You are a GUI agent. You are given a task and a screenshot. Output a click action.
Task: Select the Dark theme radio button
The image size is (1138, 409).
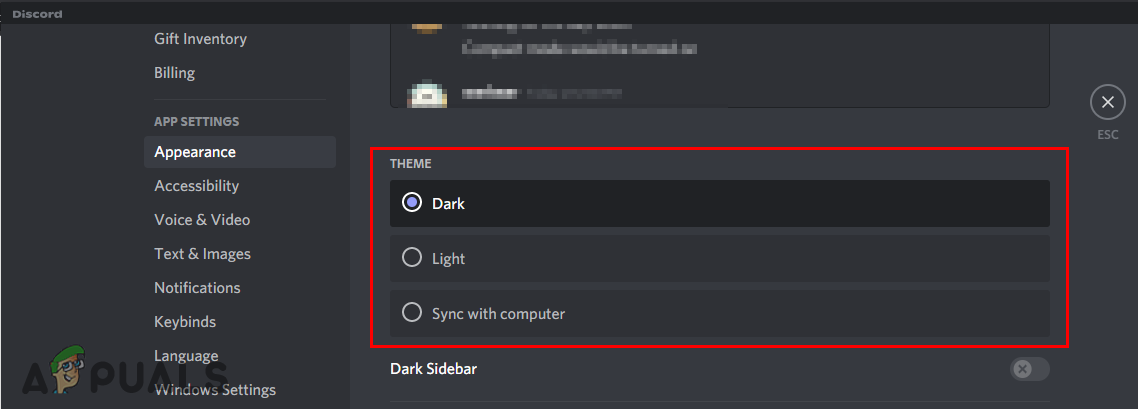411,203
